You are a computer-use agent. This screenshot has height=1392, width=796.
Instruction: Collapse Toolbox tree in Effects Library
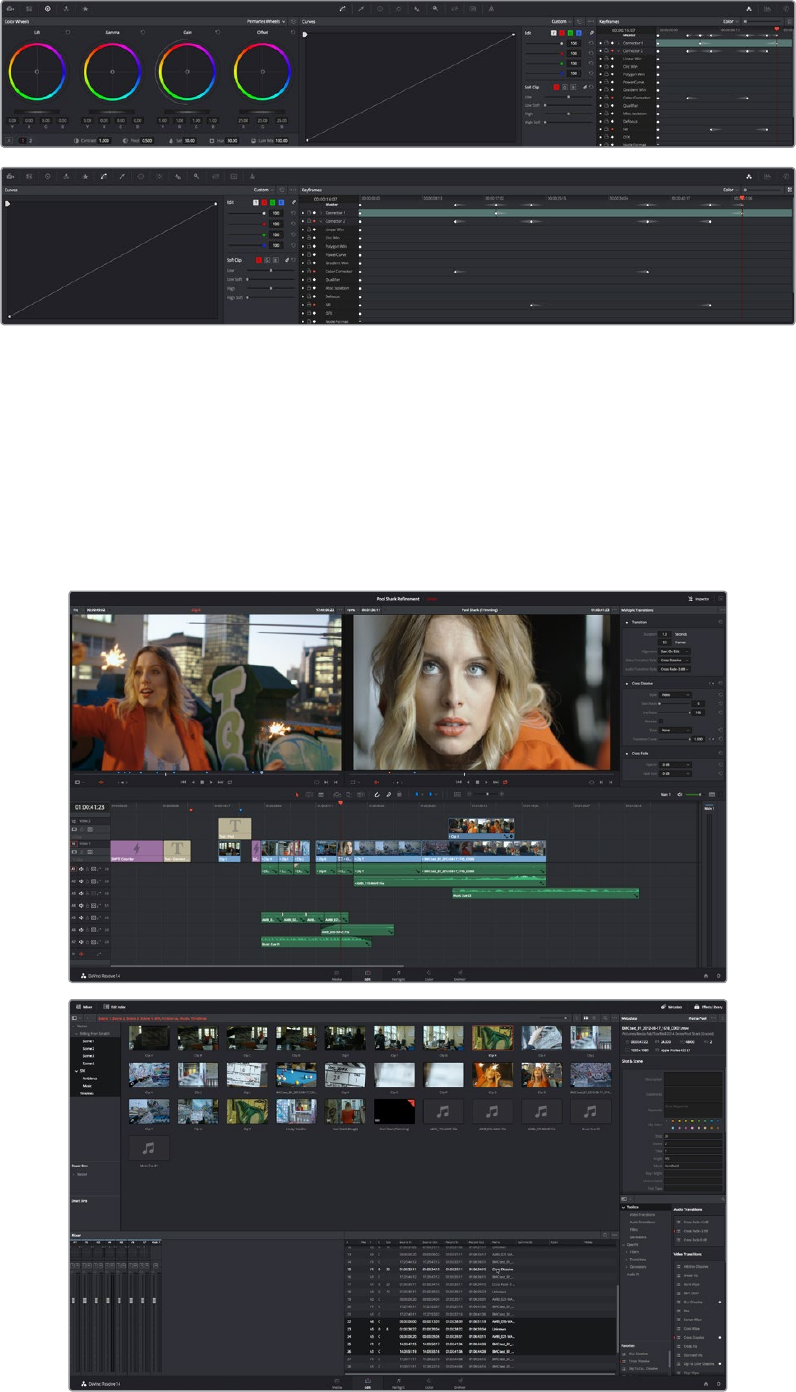click(624, 1207)
